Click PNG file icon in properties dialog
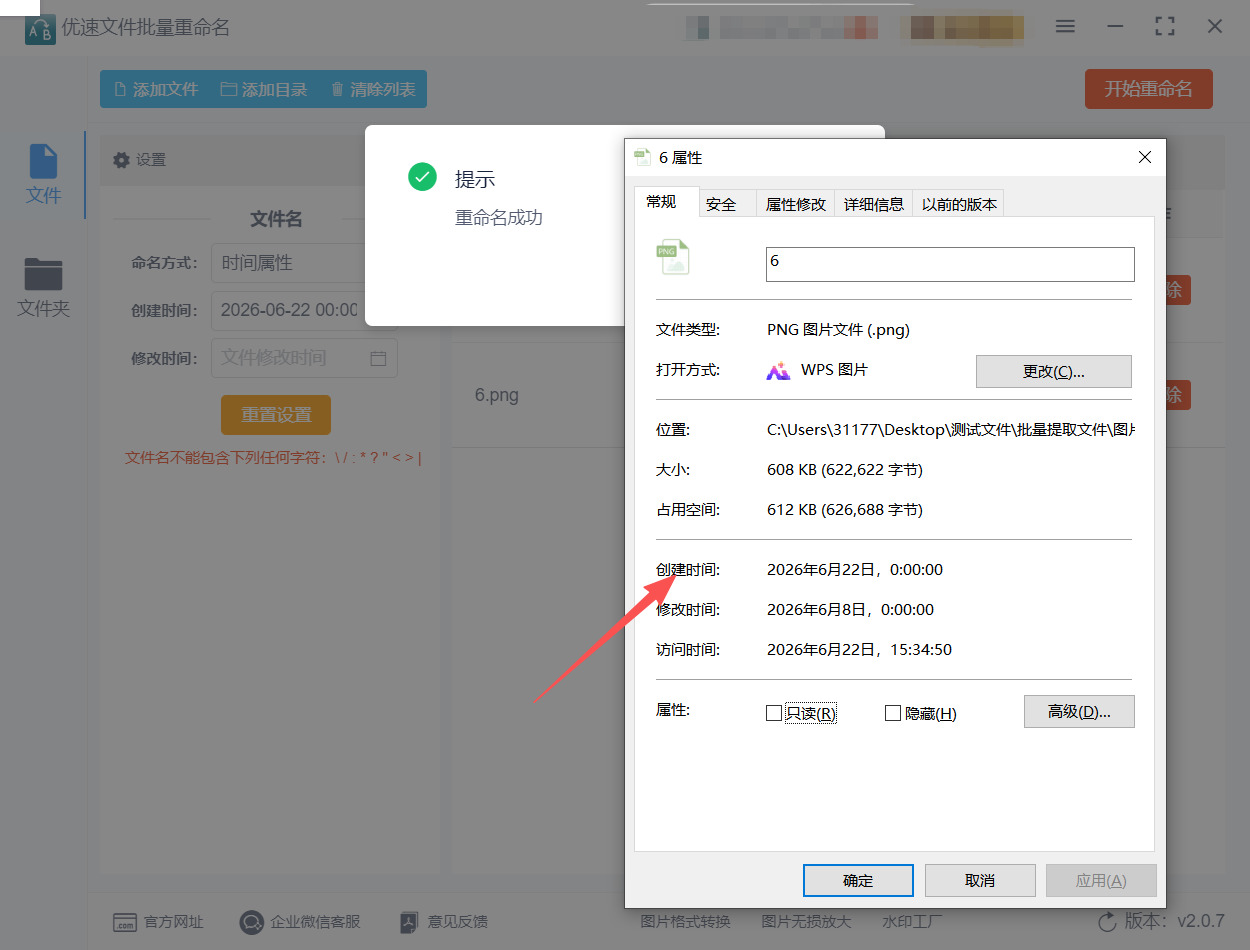This screenshot has height=950, width=1250. (673, 257)
